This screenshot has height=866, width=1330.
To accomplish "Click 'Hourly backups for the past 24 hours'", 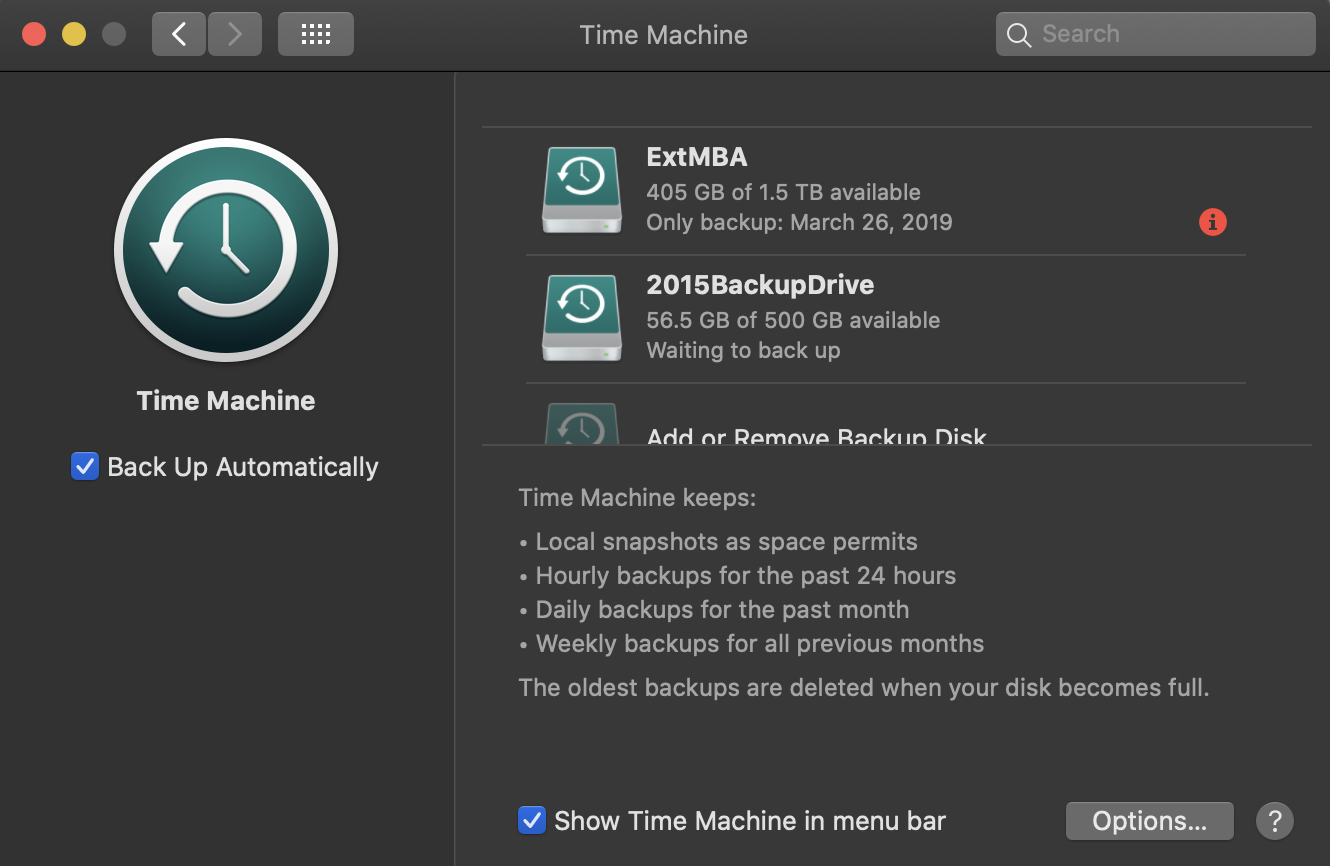I will tap(746, 576).
